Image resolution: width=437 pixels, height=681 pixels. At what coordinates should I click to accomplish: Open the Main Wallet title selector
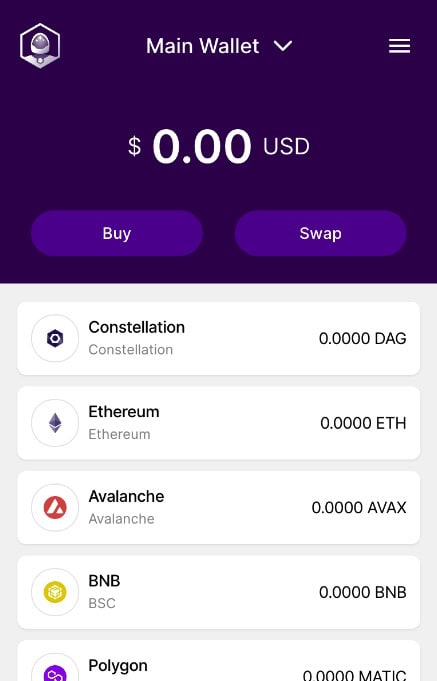tap(219, 46)
